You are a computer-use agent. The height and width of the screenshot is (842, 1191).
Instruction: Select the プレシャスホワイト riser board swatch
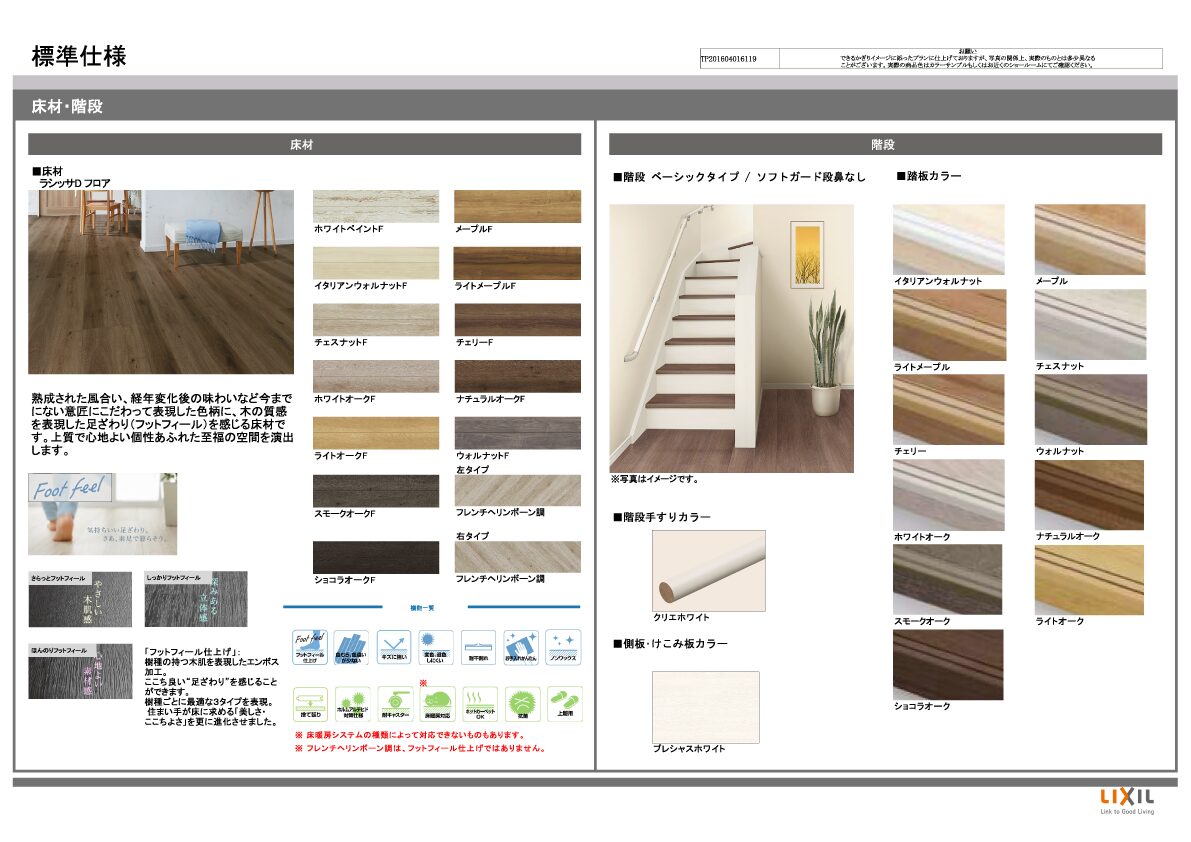pos(705,707)
